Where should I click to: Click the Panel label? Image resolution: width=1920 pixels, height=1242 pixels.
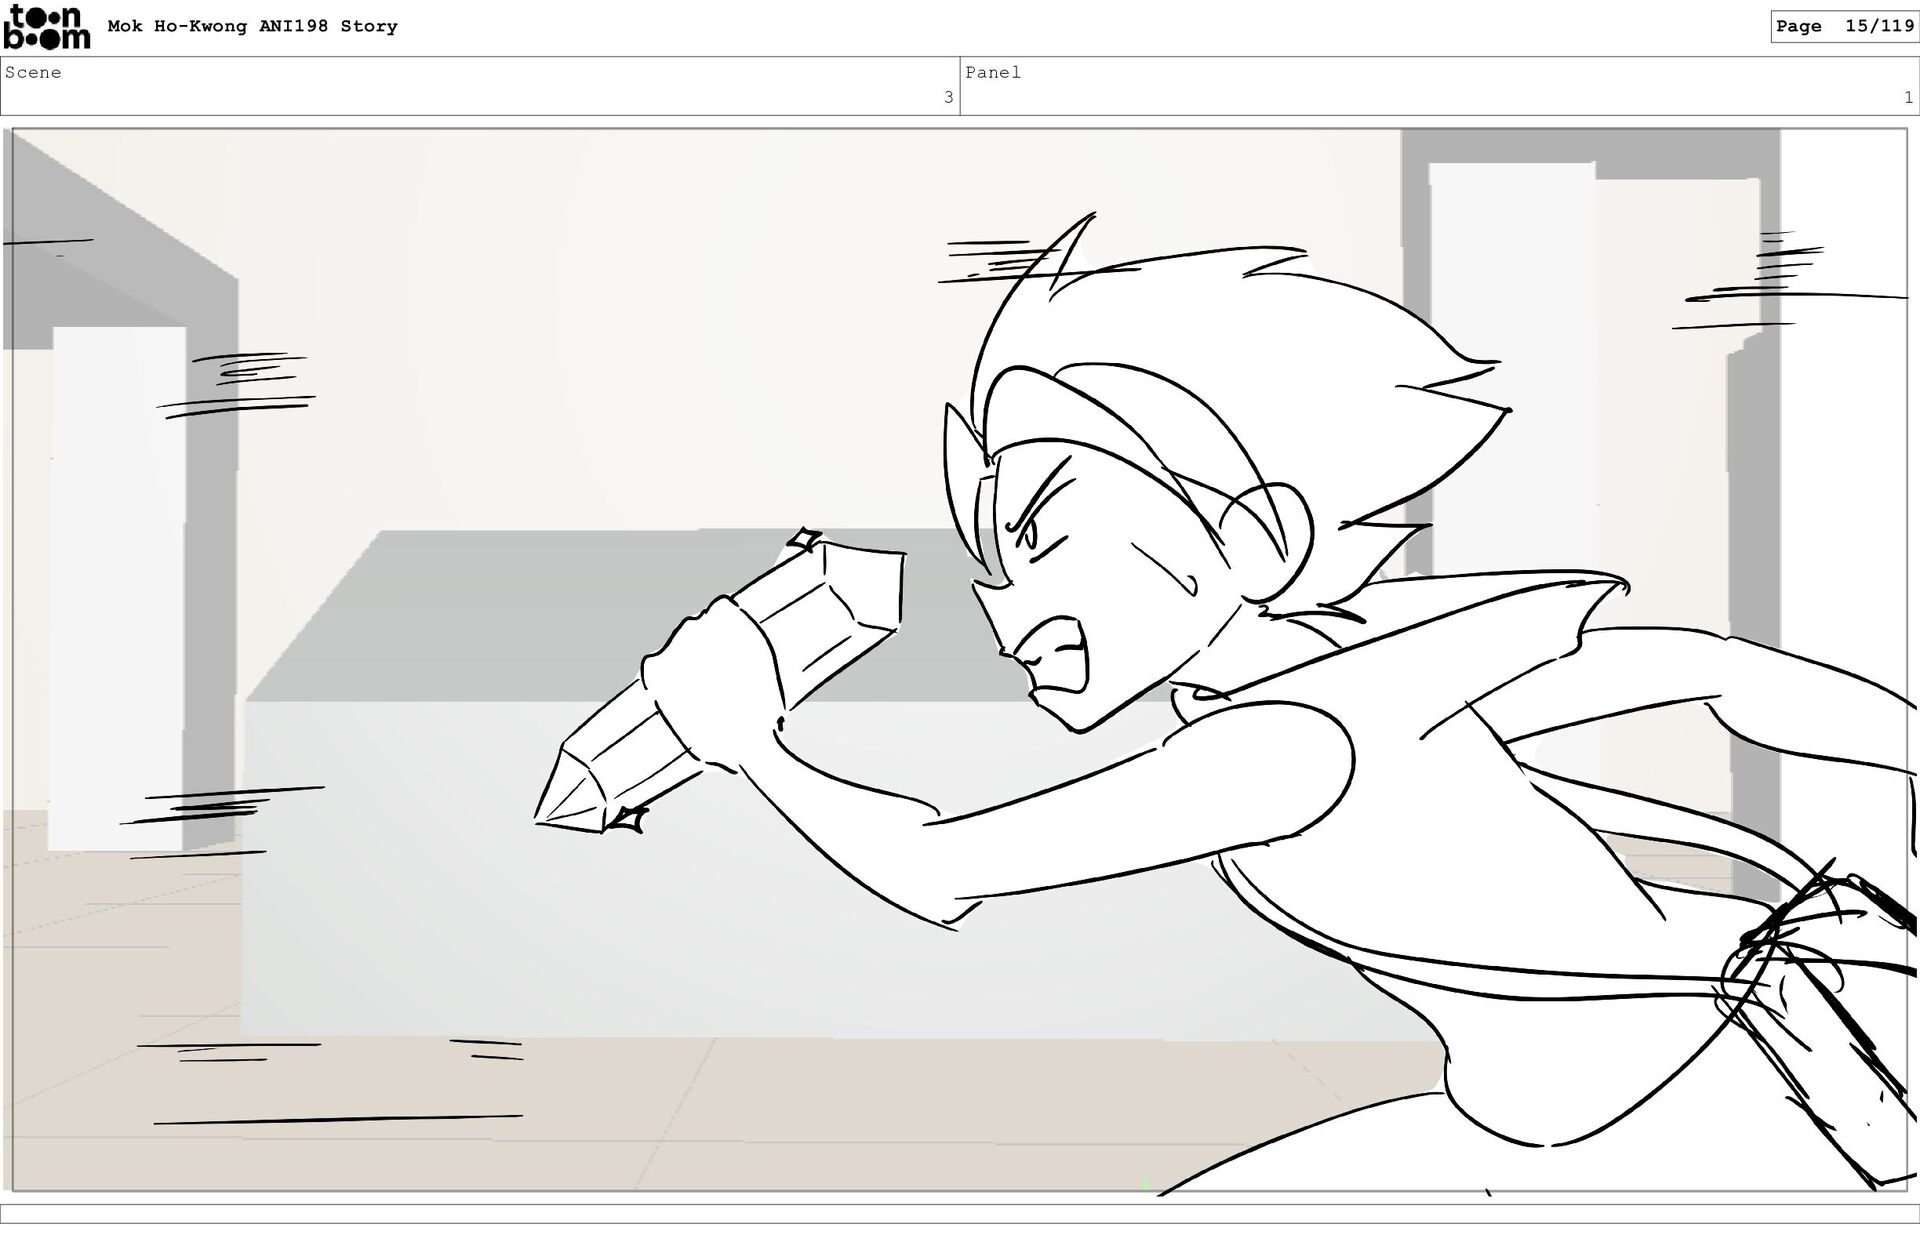point(992,72)
